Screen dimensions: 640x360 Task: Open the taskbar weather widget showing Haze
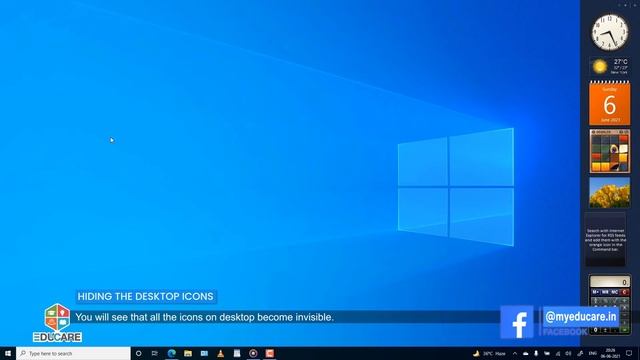pos(489,353)
